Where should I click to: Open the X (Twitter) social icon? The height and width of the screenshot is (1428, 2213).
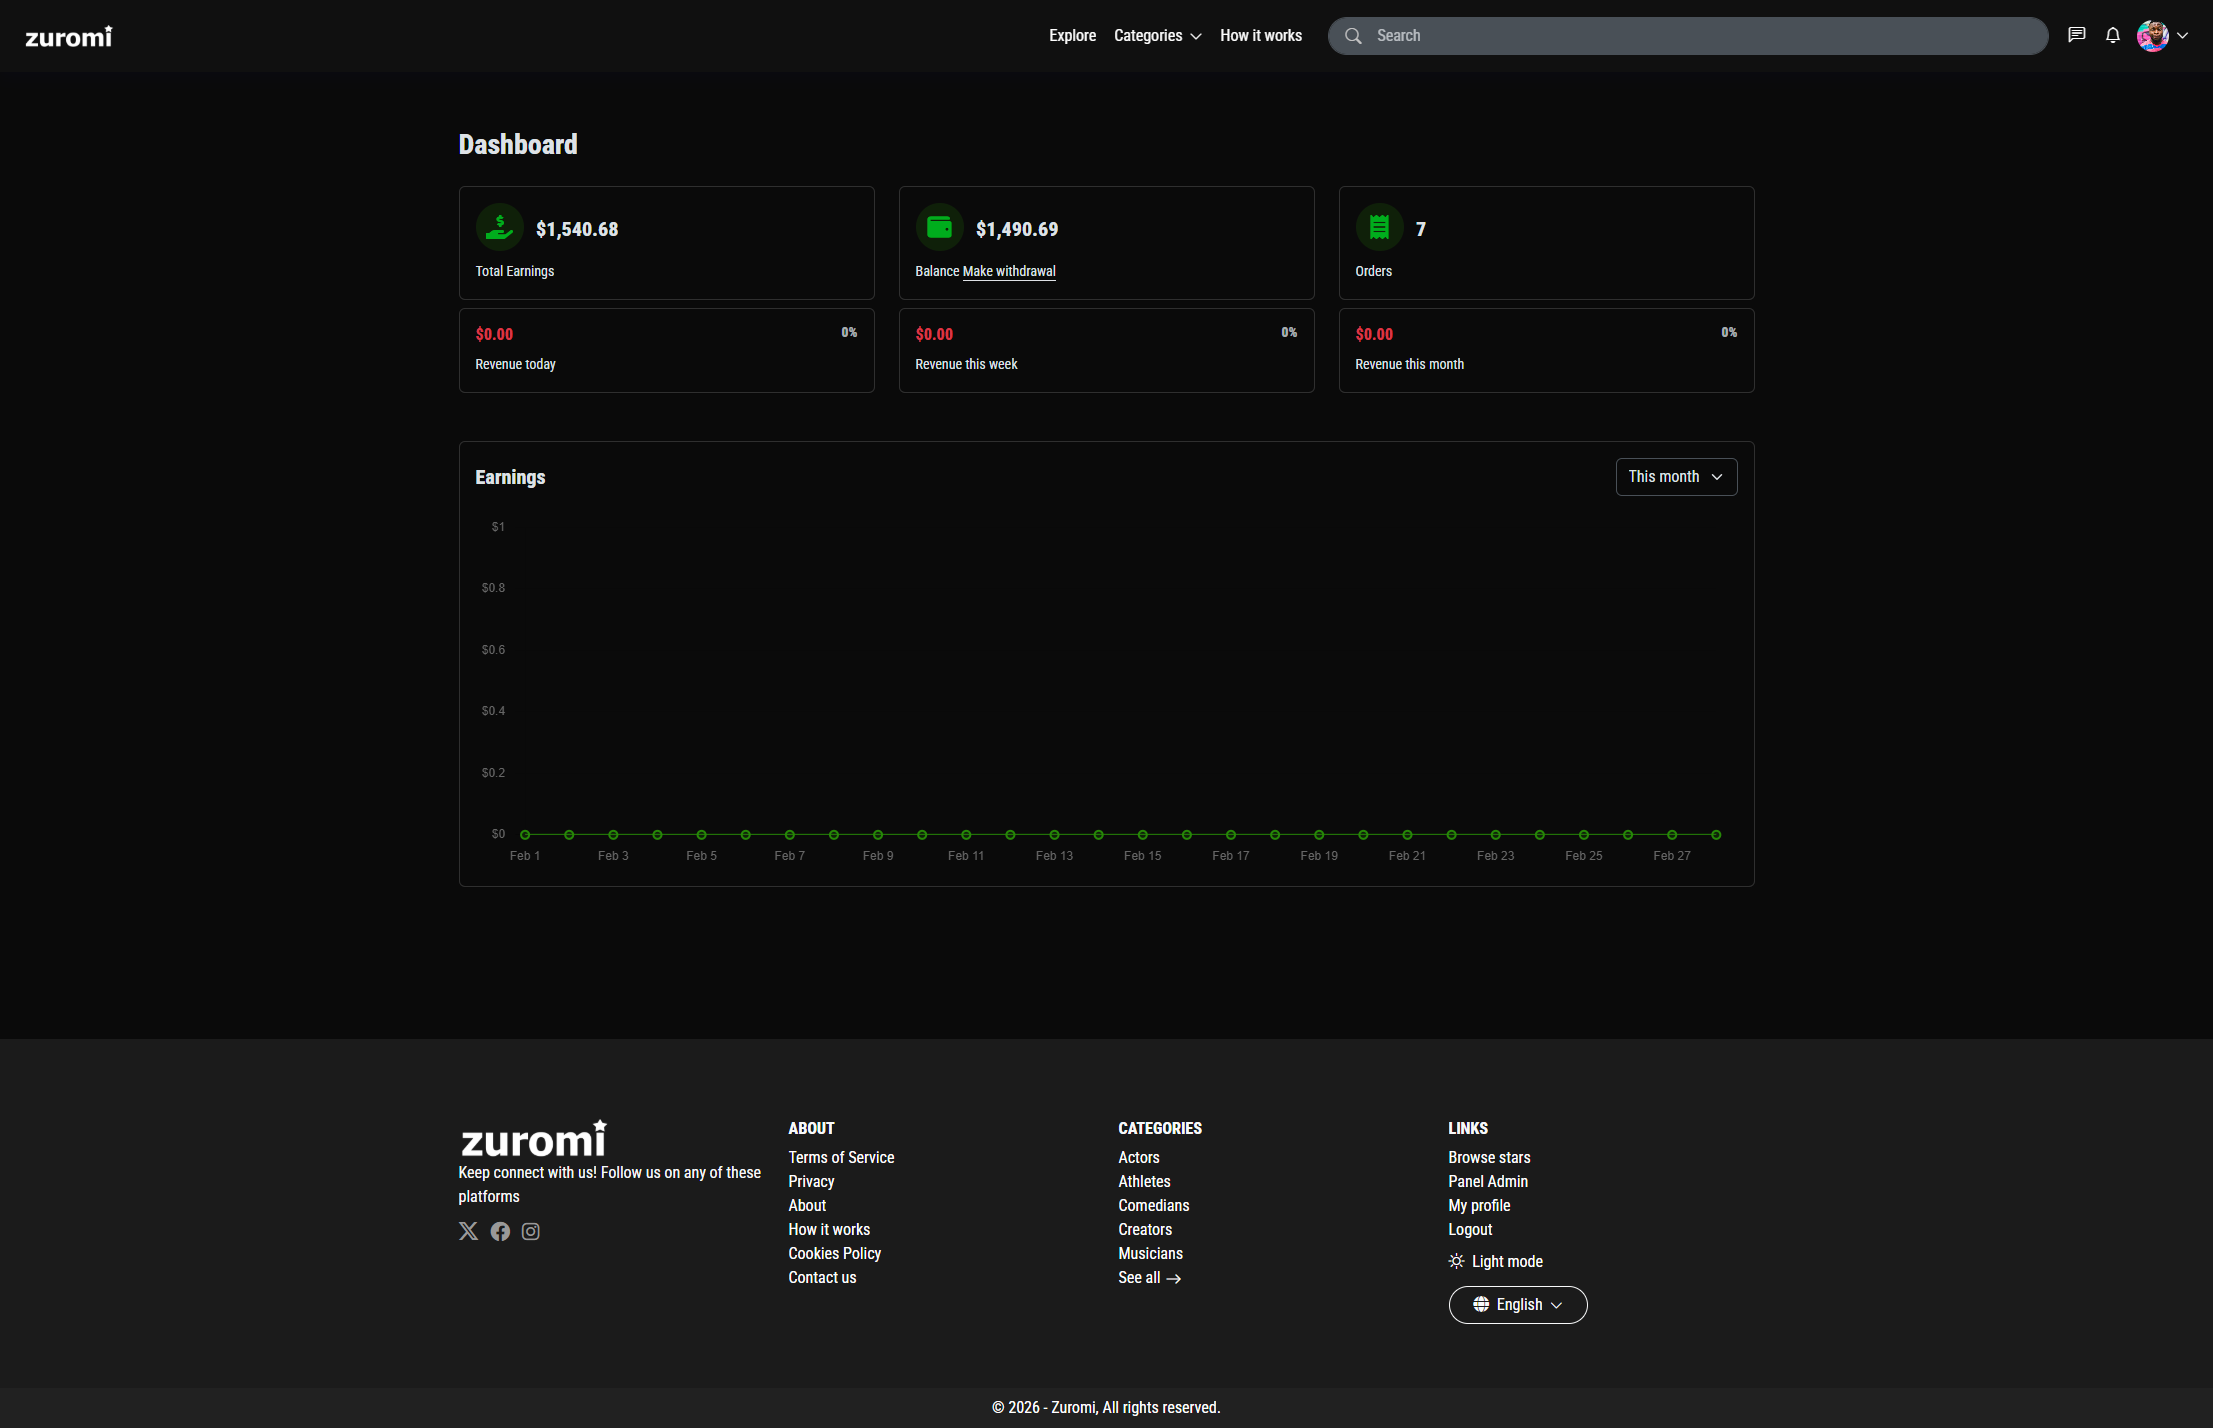coord(468,1231)
